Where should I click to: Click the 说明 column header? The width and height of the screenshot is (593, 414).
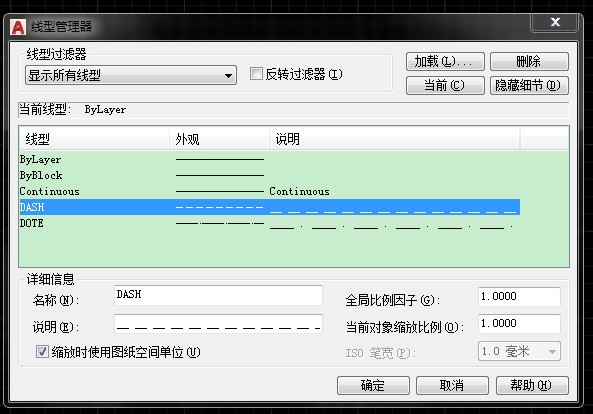pyautogui.click(x=394, y=139)
